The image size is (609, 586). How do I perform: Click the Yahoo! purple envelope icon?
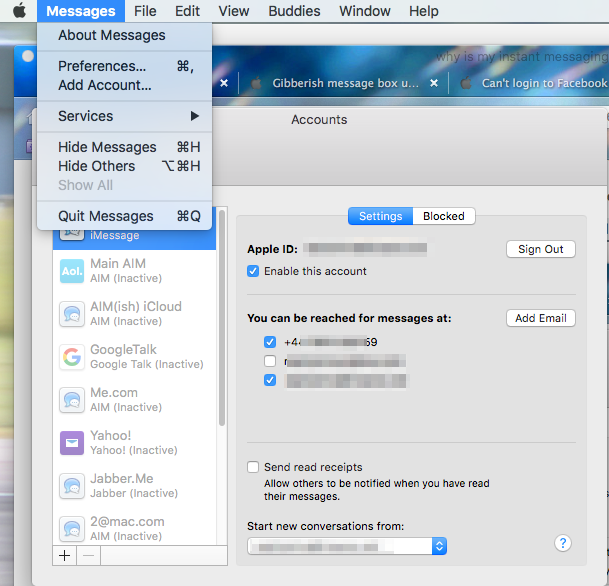[x=72, y=443]
